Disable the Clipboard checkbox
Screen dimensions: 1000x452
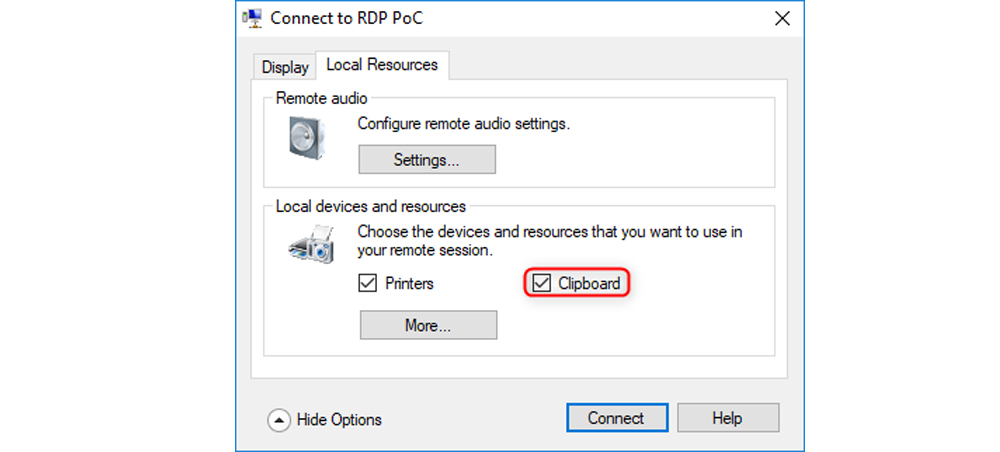pyautogui.click(x=541, y=283)
